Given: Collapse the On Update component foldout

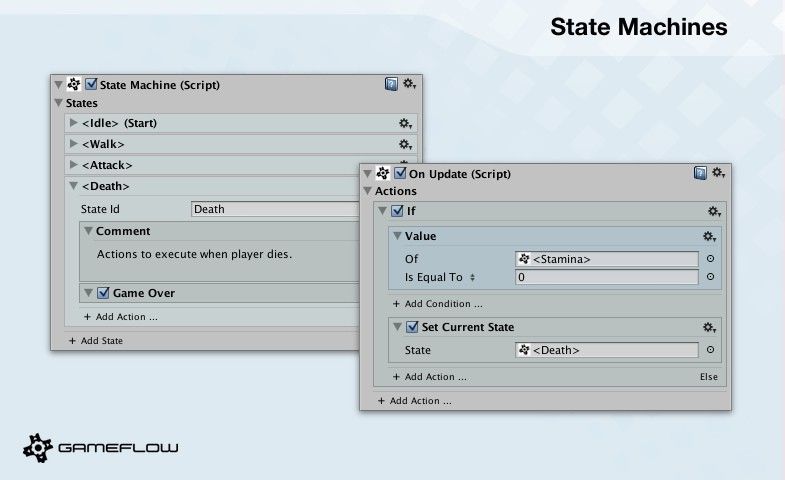Looking at the screenshot, I should coord(367,174).
